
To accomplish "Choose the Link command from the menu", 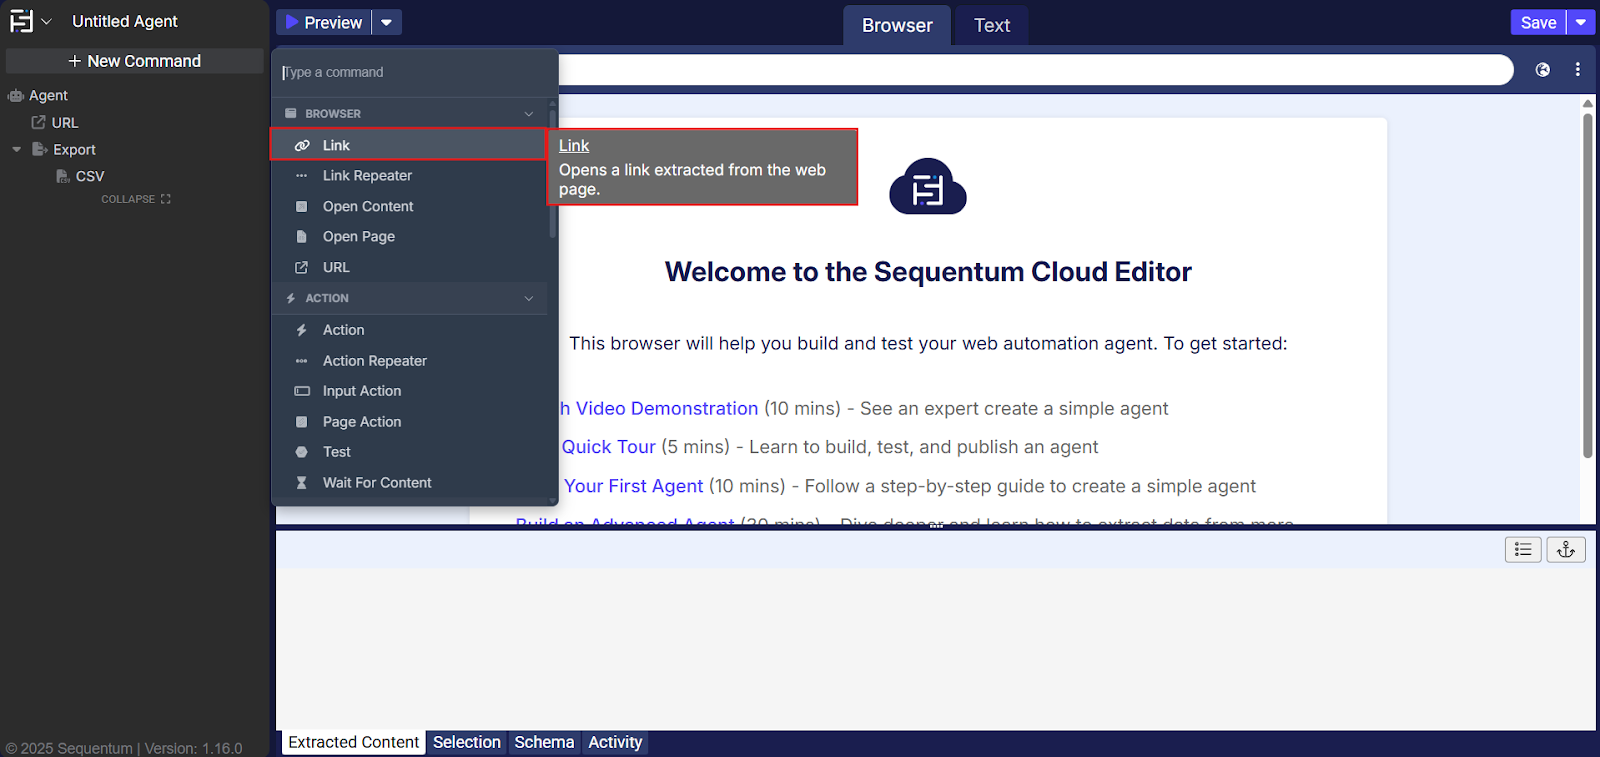I will coord(408,145).
